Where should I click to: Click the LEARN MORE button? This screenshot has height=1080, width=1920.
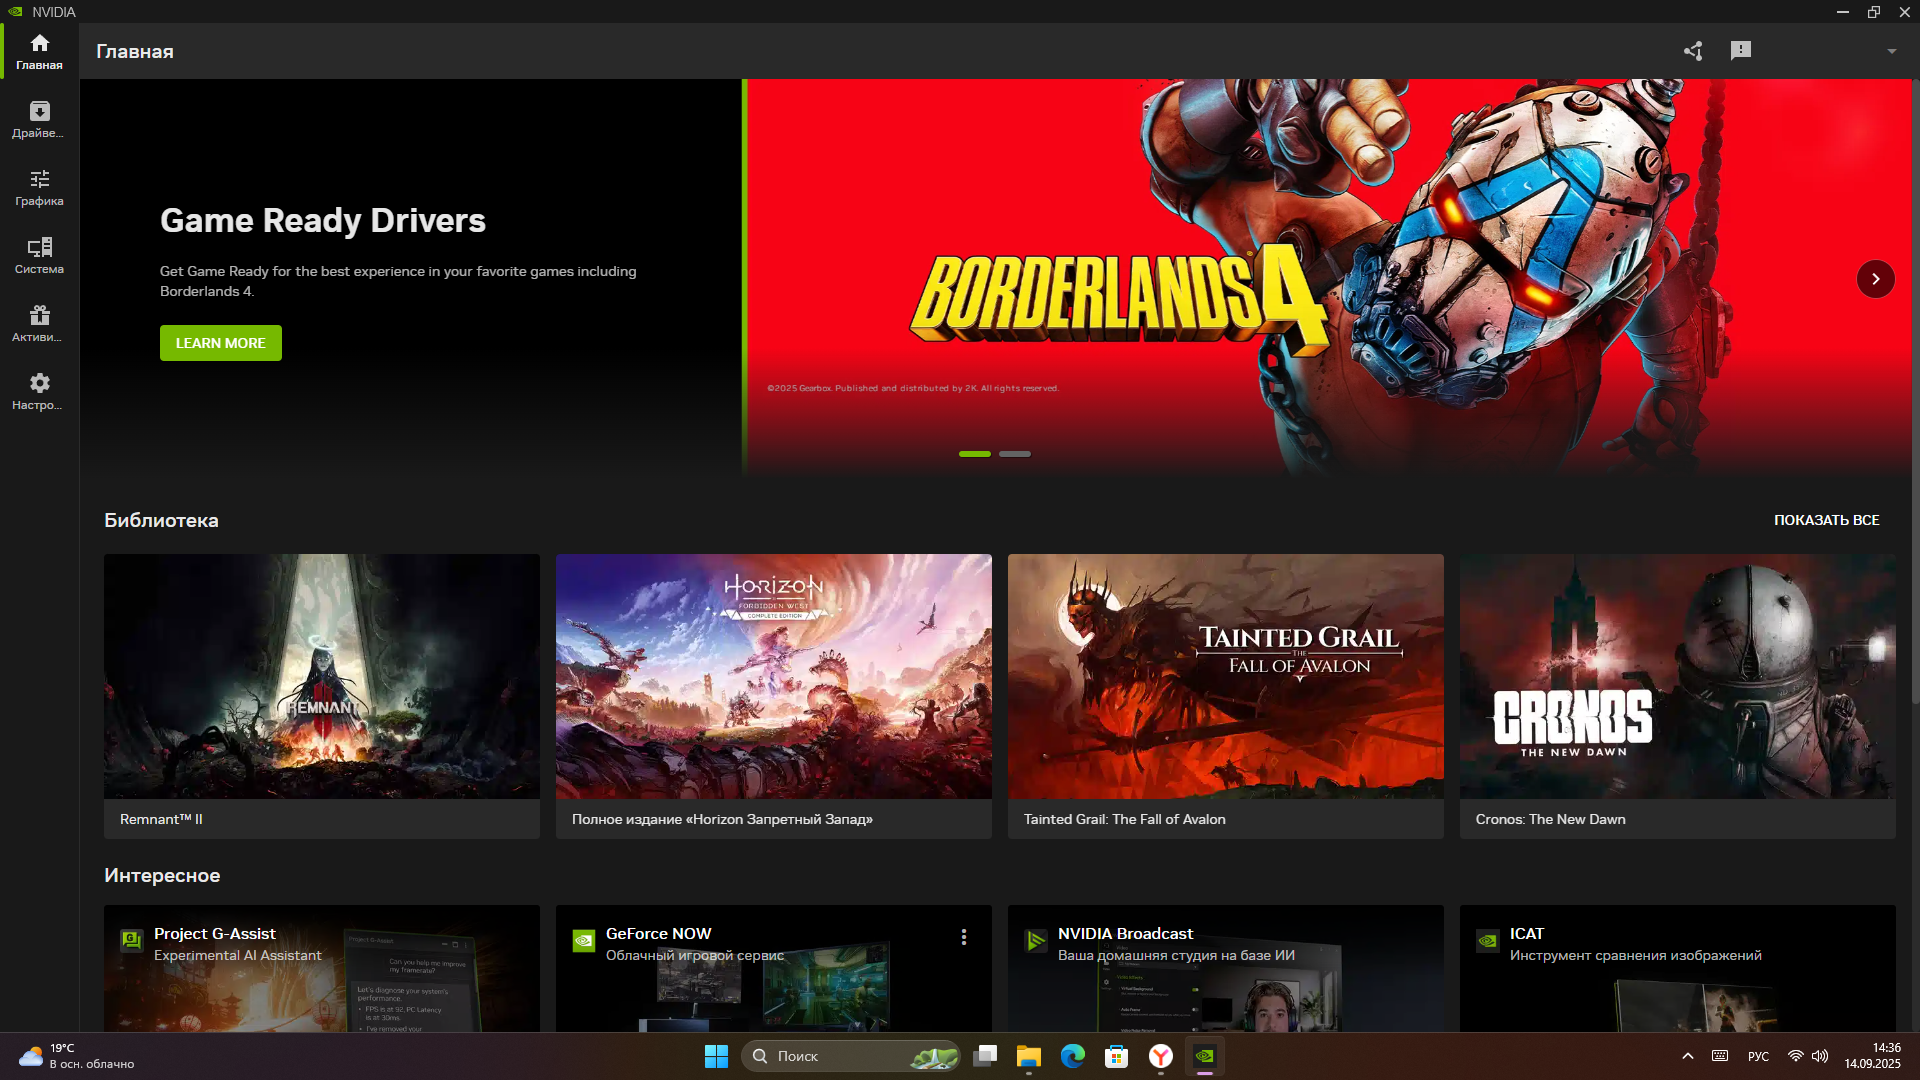point(220,343)
